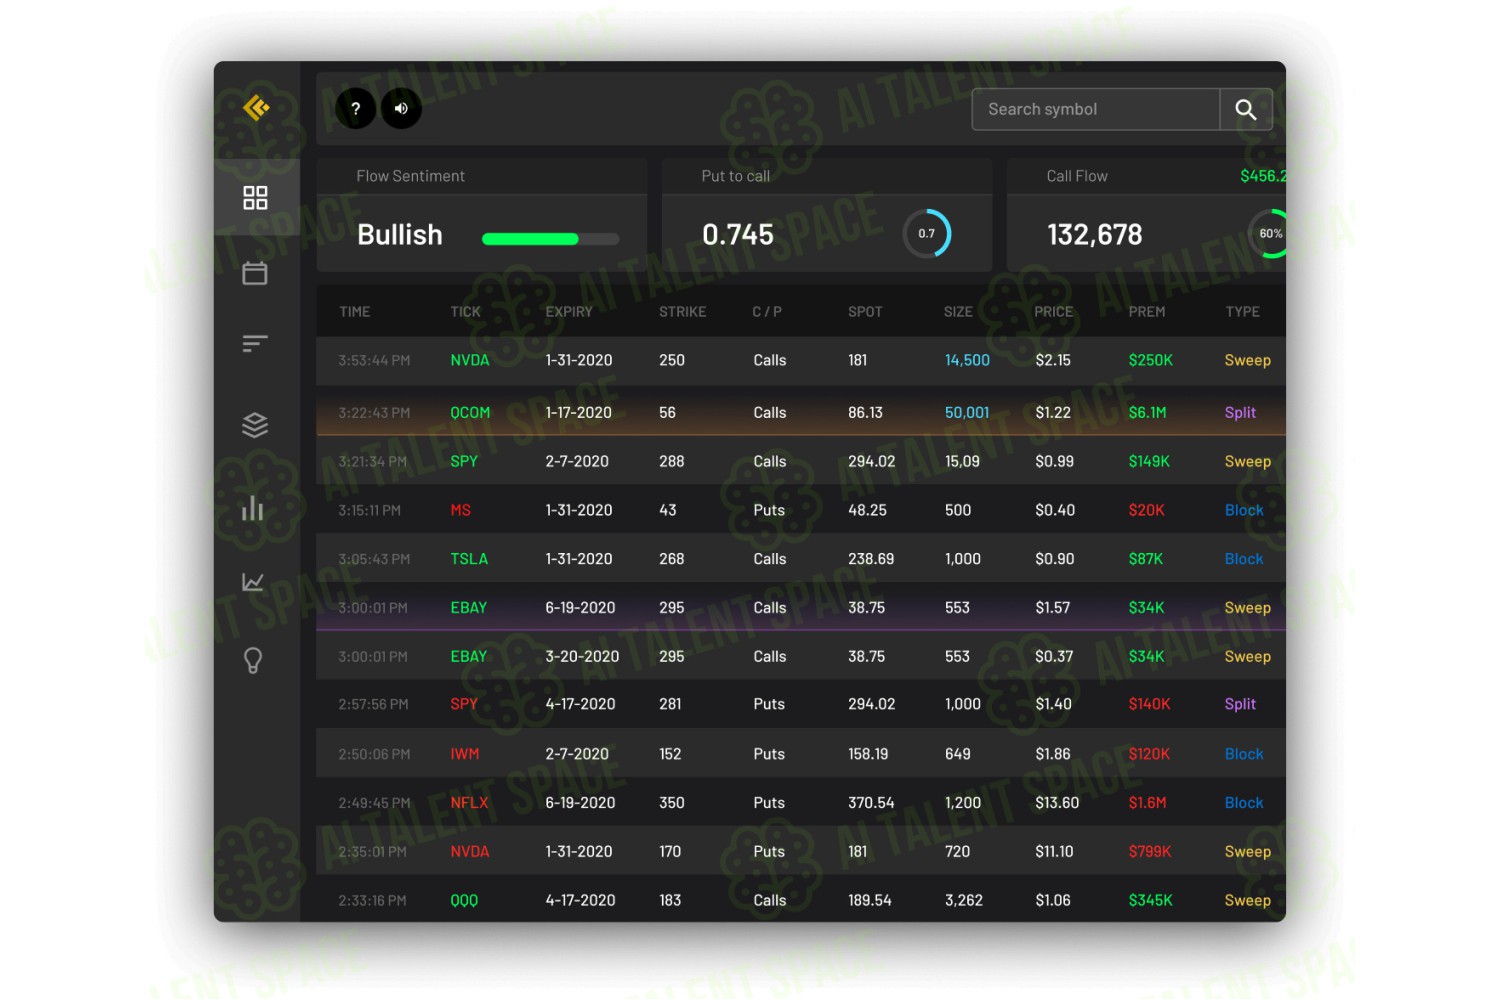Click the expiry 4-17-2020 in QQQ row

[580, 901]
